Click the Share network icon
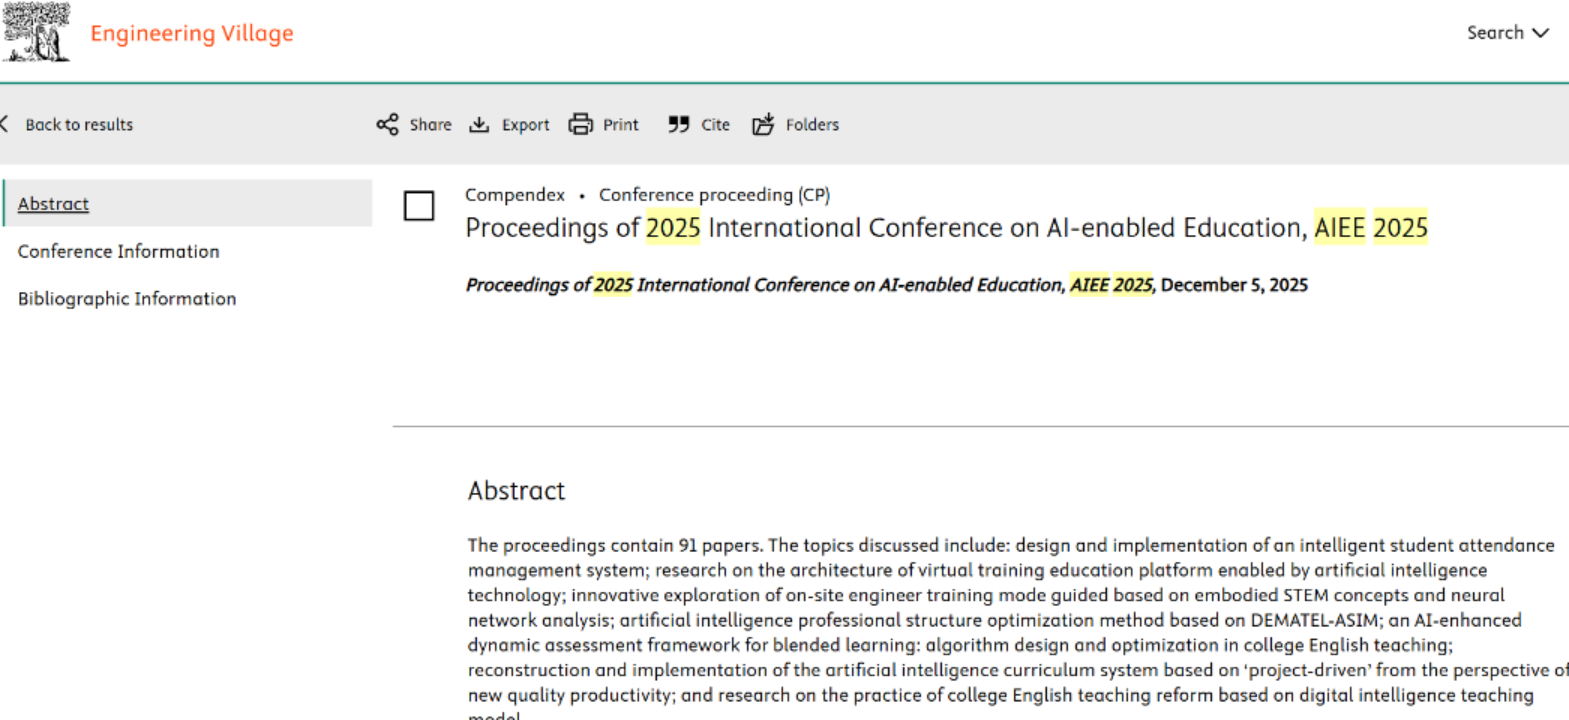 [x=387, y=124]
